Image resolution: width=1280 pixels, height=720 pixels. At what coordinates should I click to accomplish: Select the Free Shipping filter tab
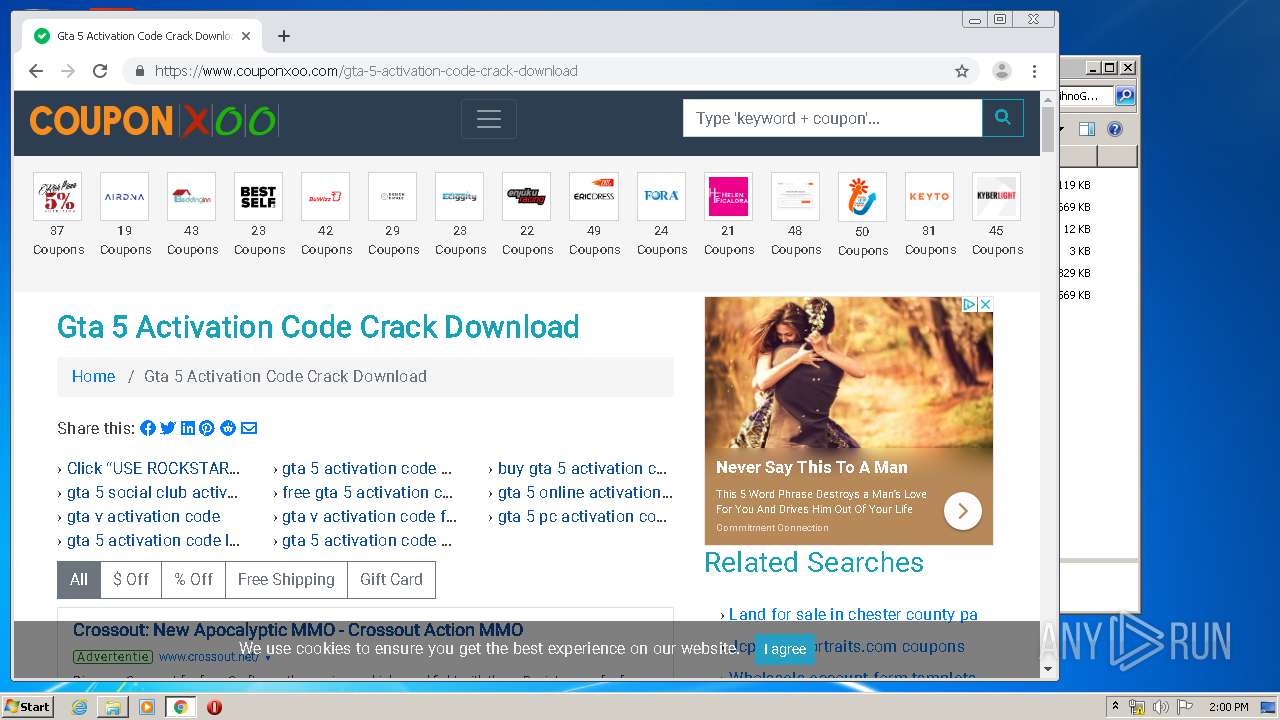tap(286, 579)
